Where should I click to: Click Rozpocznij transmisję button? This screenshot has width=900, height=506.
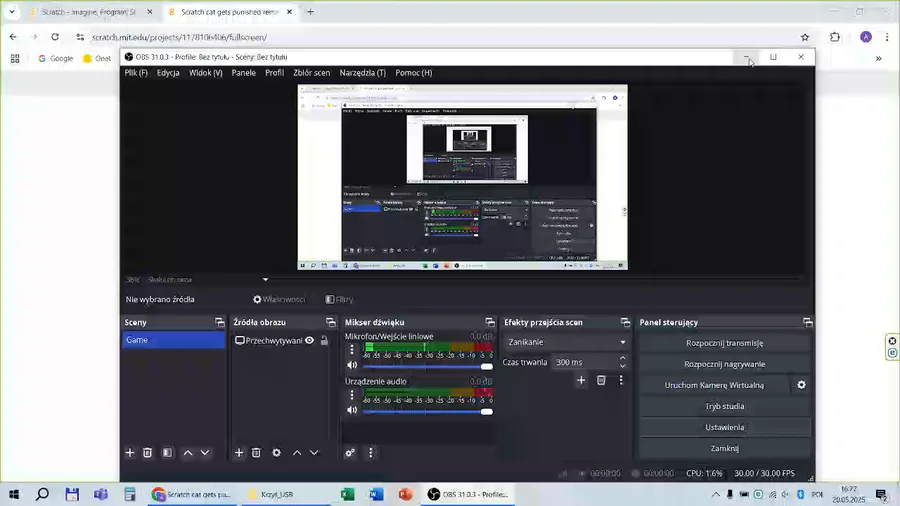coord(724,343)
